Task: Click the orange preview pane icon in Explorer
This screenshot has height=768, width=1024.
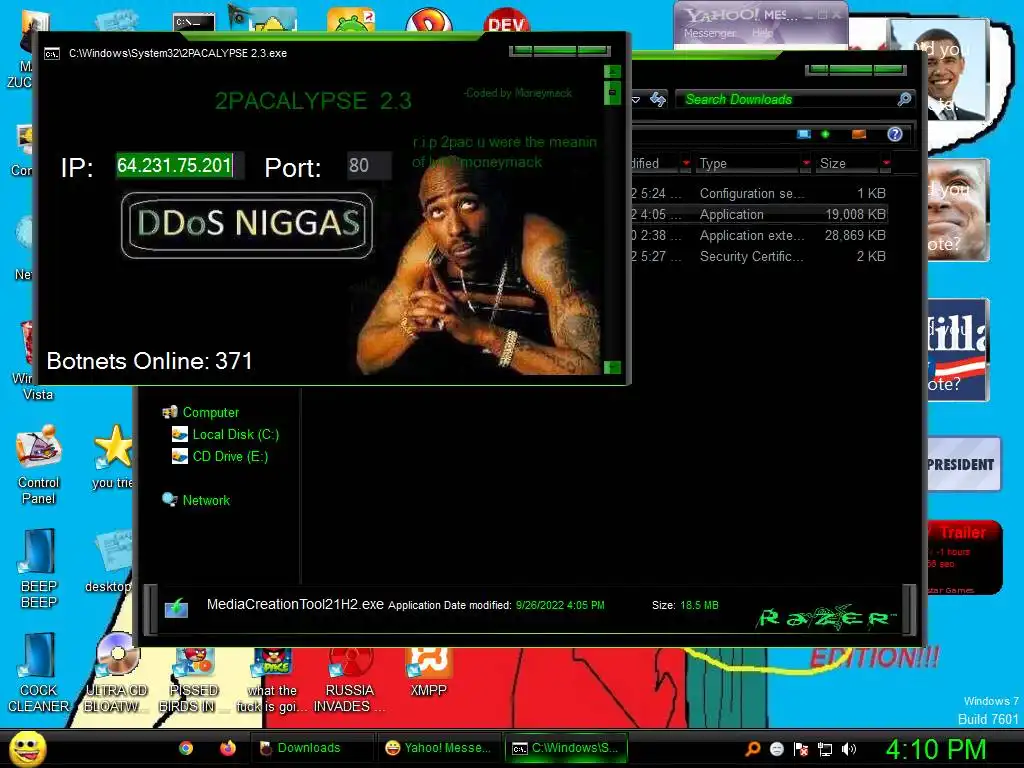Action: pos(859,134)
